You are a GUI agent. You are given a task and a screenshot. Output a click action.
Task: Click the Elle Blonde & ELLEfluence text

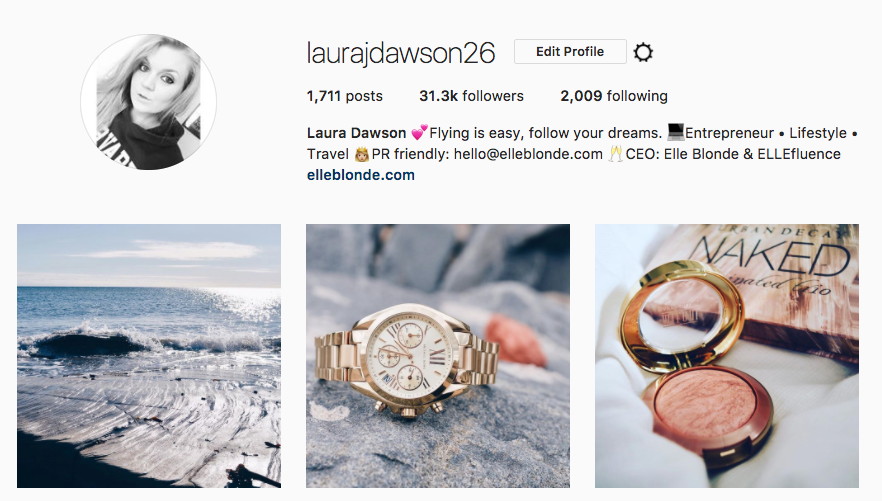point(752,154)
